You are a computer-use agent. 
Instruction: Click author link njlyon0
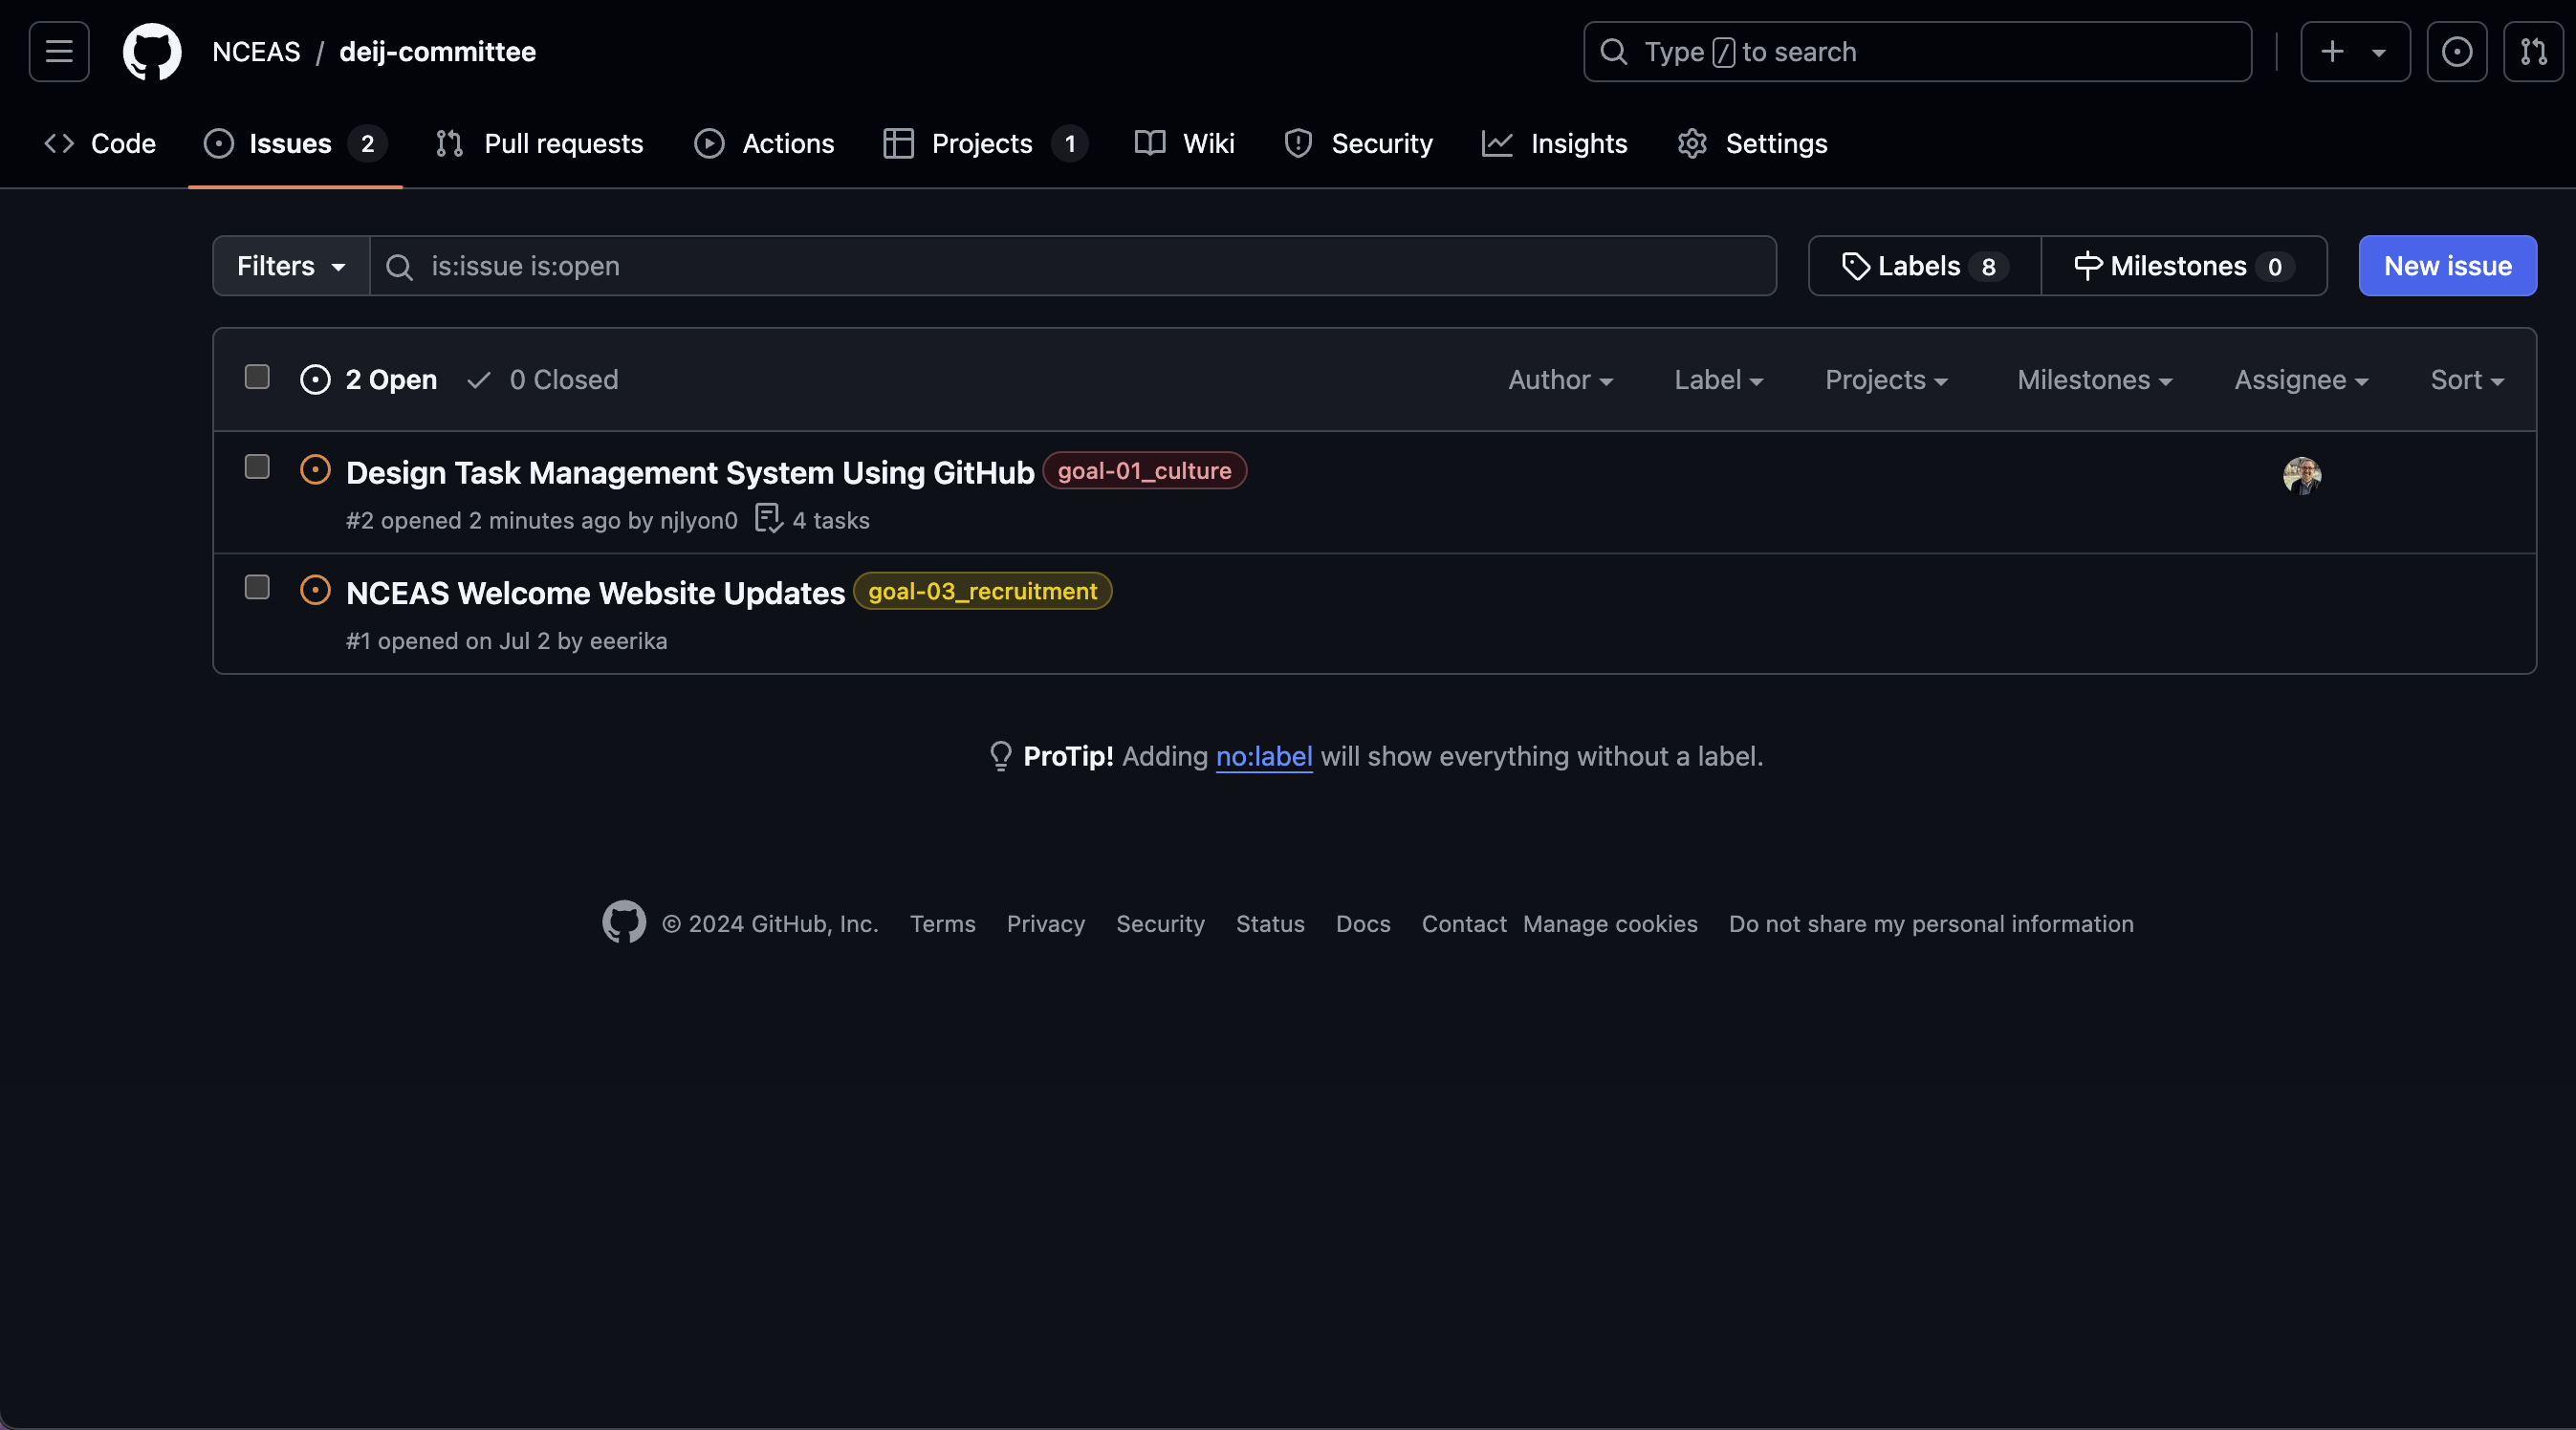pyautogui.click(x=698, y=521)
